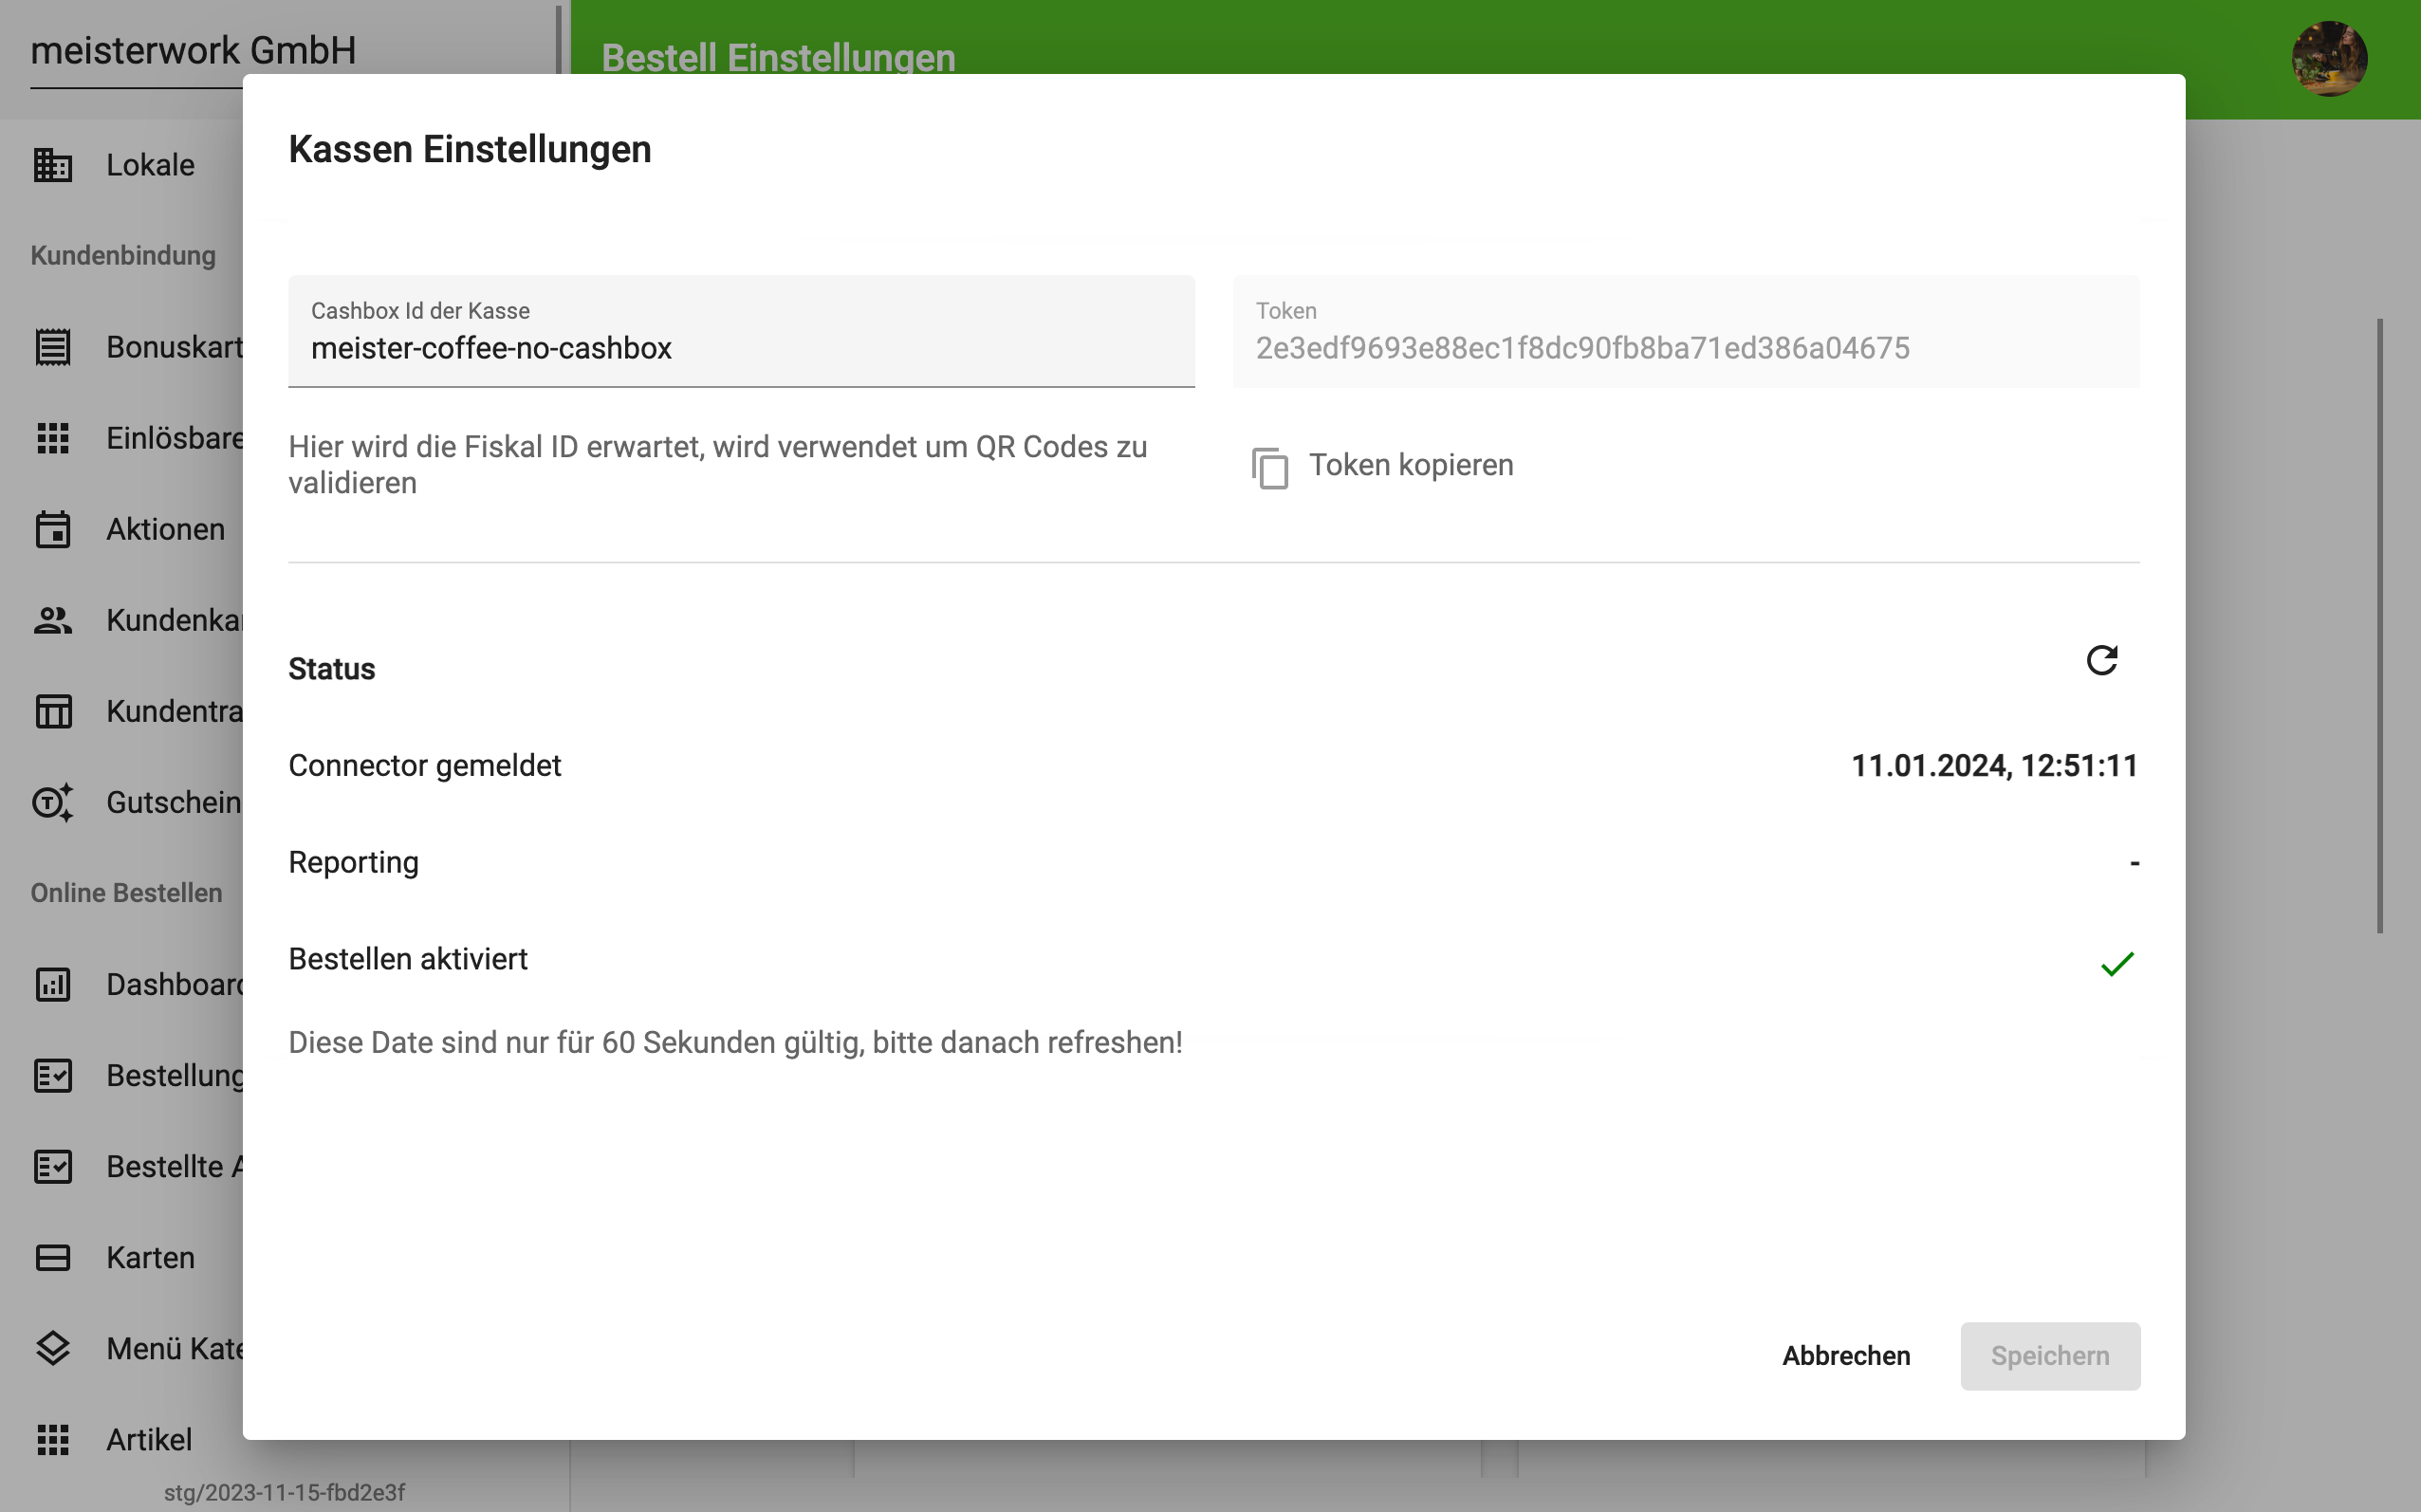Edit the Cashbox Id der Kasse field
The height and width of the screenshot is (1512, 2421).
740,347
